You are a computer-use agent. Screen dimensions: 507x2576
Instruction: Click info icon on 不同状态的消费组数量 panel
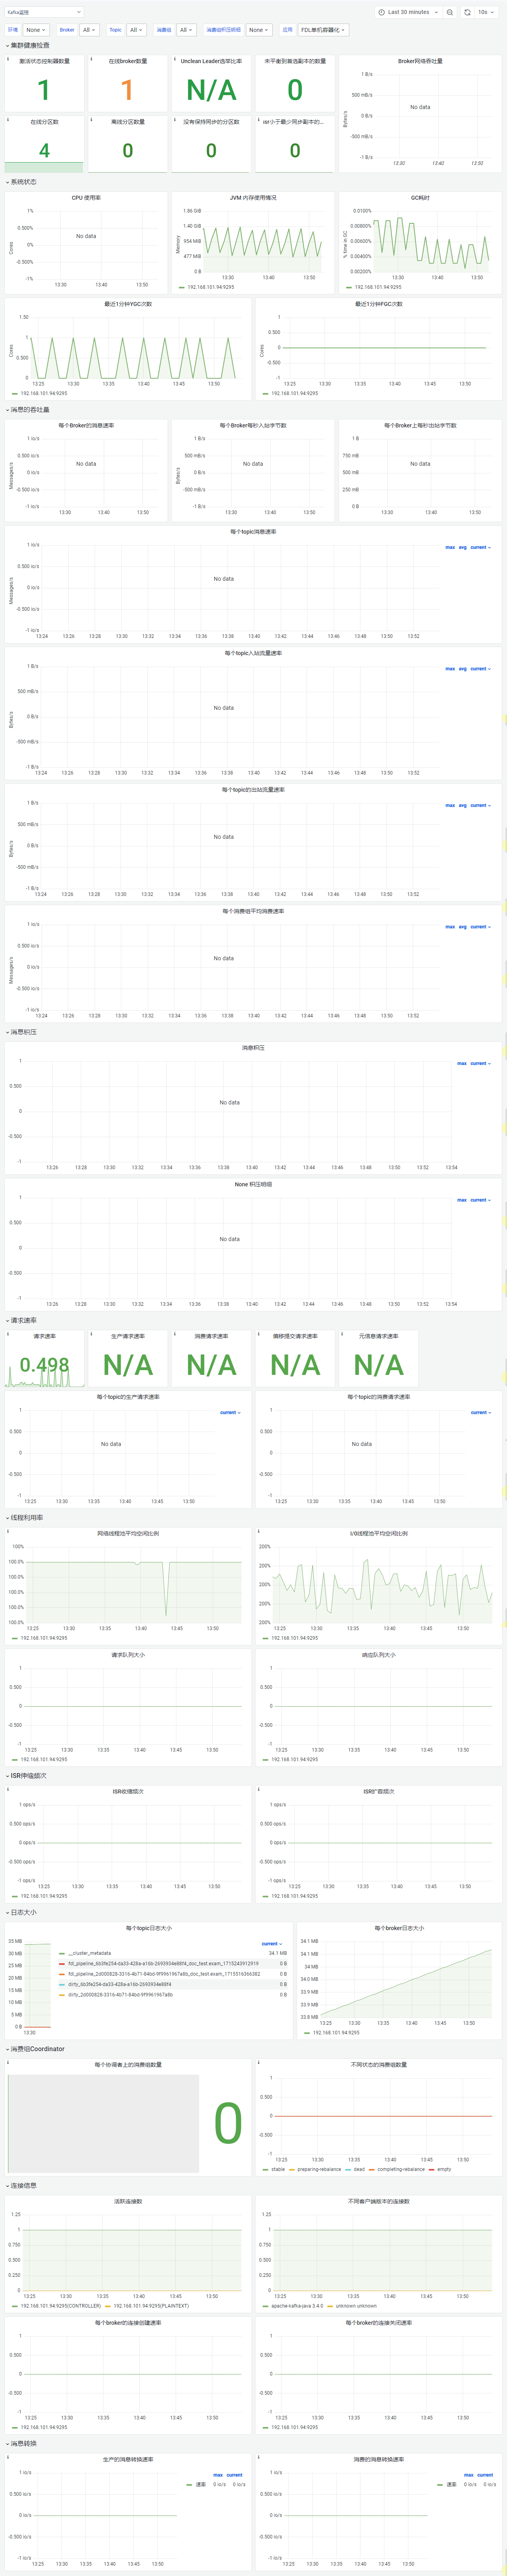pos(259,2062)
